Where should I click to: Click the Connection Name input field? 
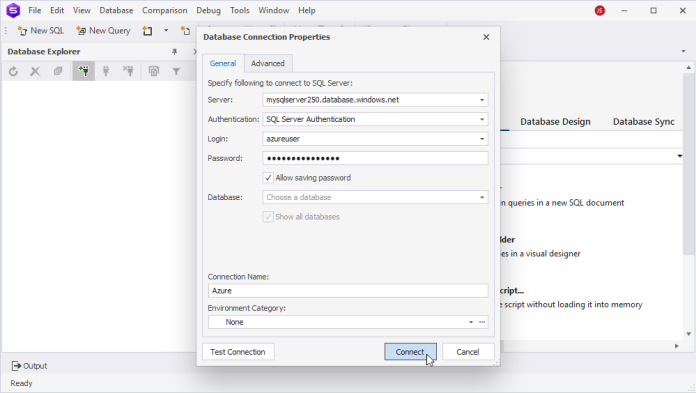[x=348, y=291]
